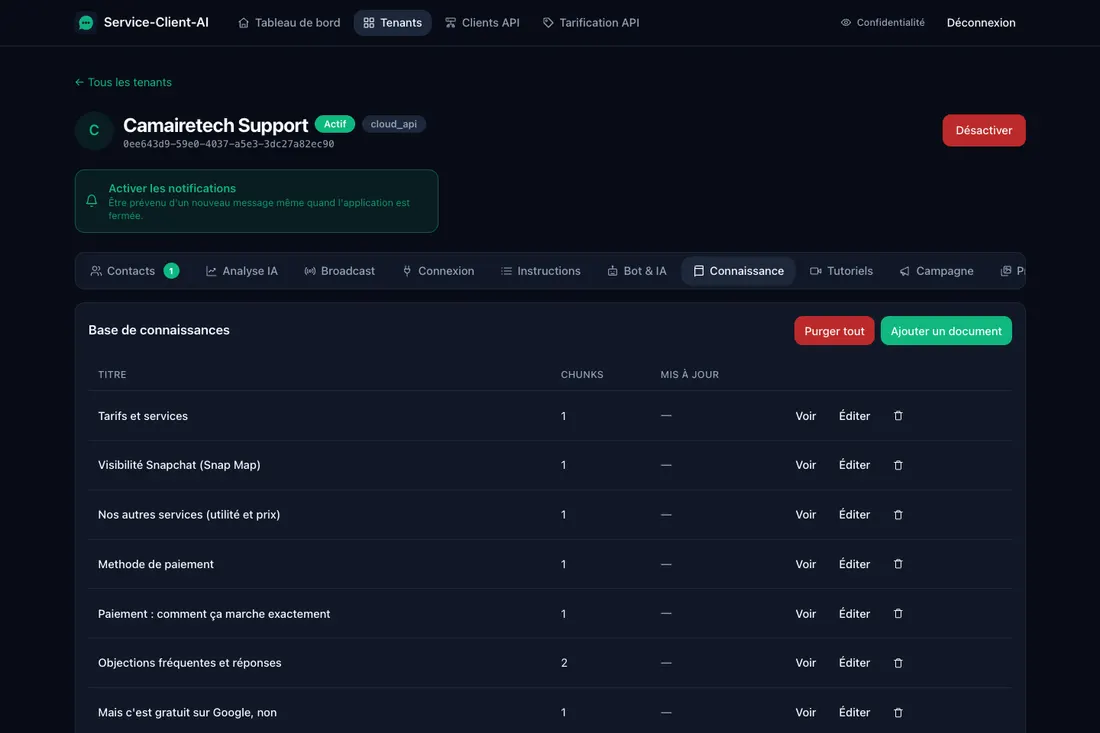1100x733 pixels.
Task: Delete Mais c'est gratuit sur Google document
Action: [898, 713]
